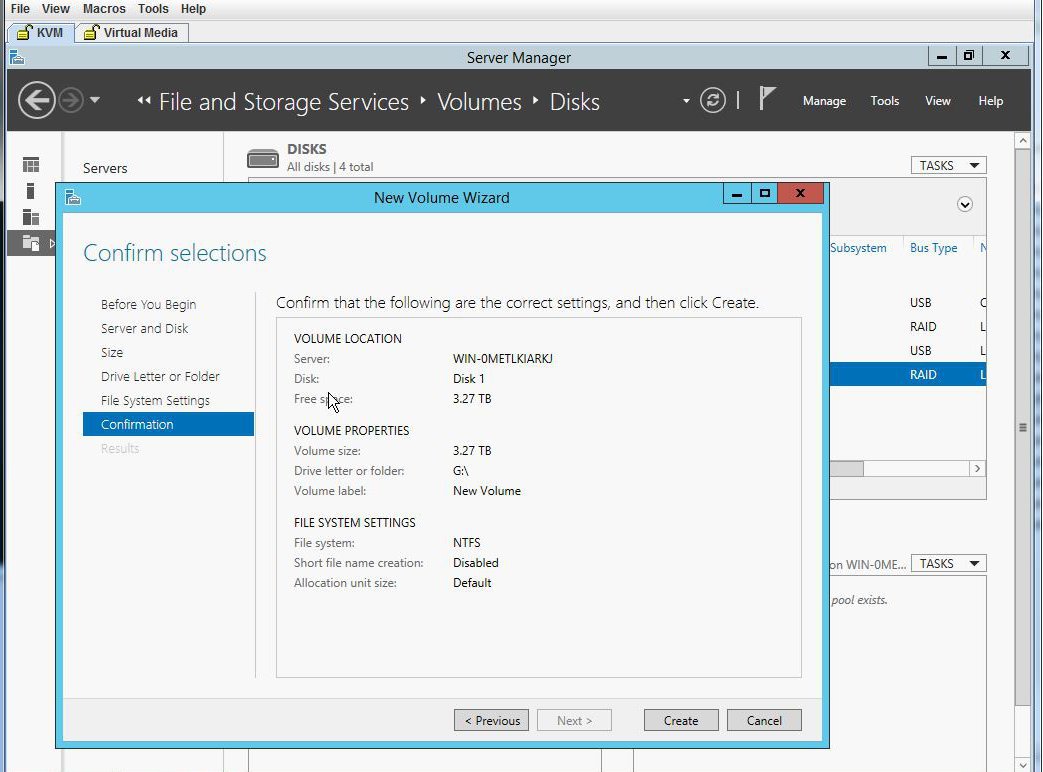The image size is (1043, 772).
Task: Click the Previous button in the wizard
Action: [x=492, y=720]
